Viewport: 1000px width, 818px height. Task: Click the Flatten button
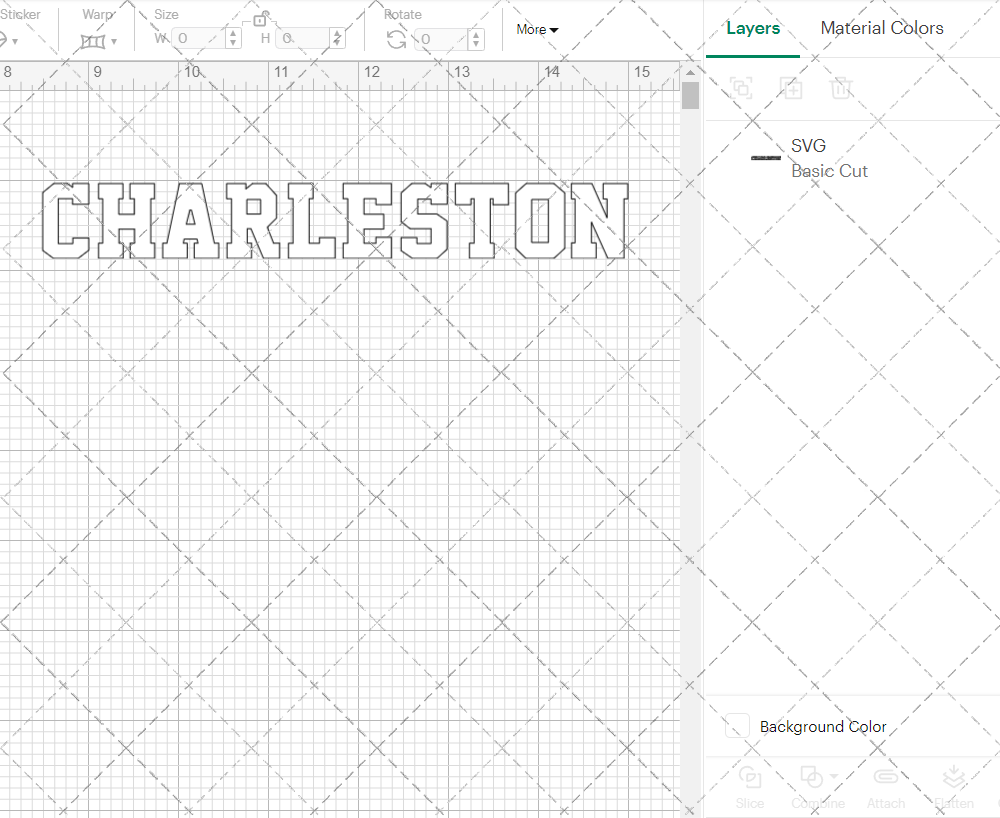[953, 787]
